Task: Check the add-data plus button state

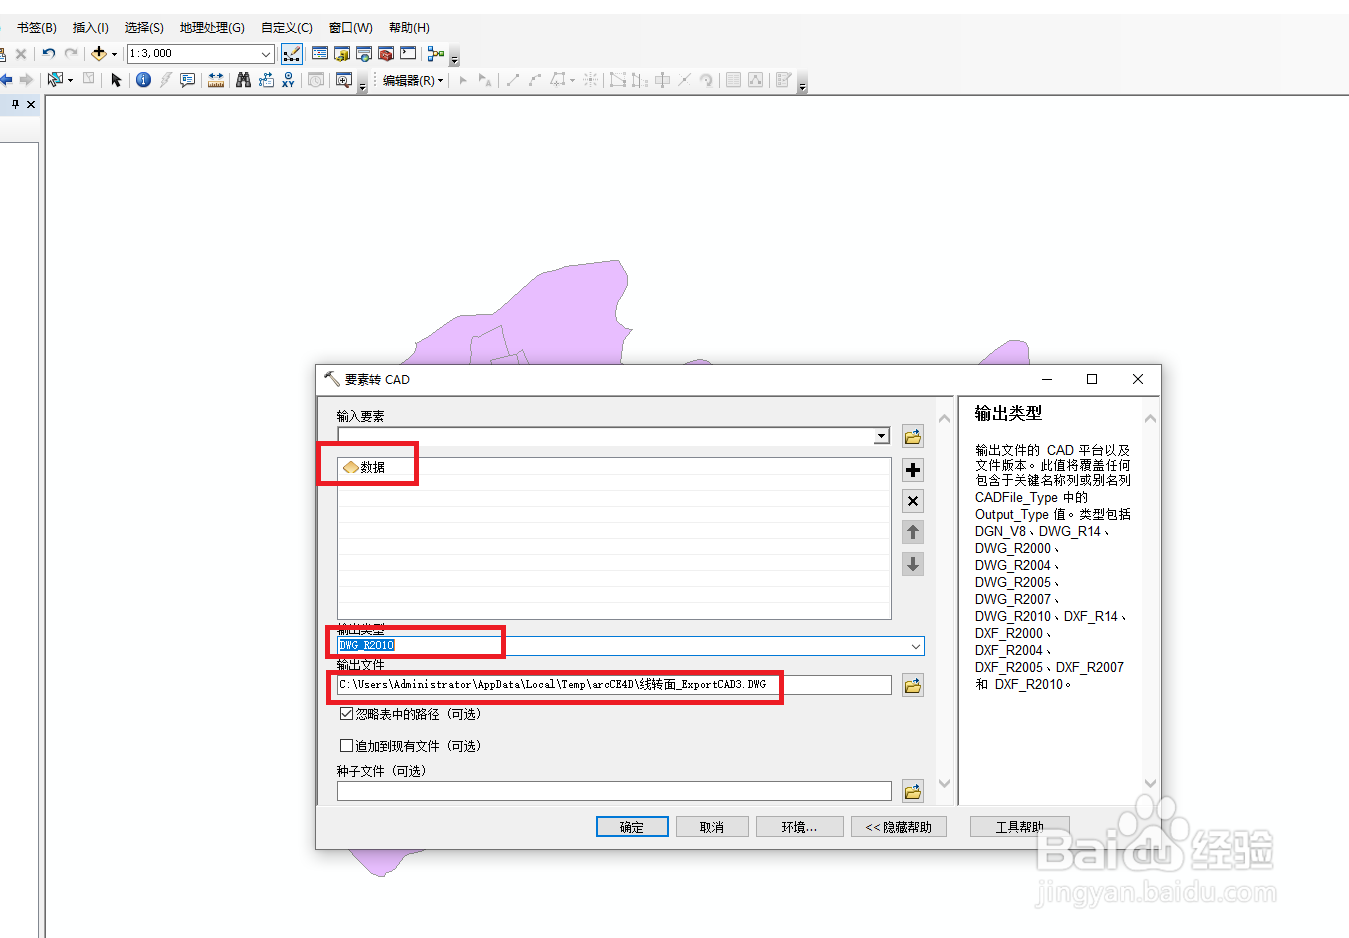Action: 912,469
